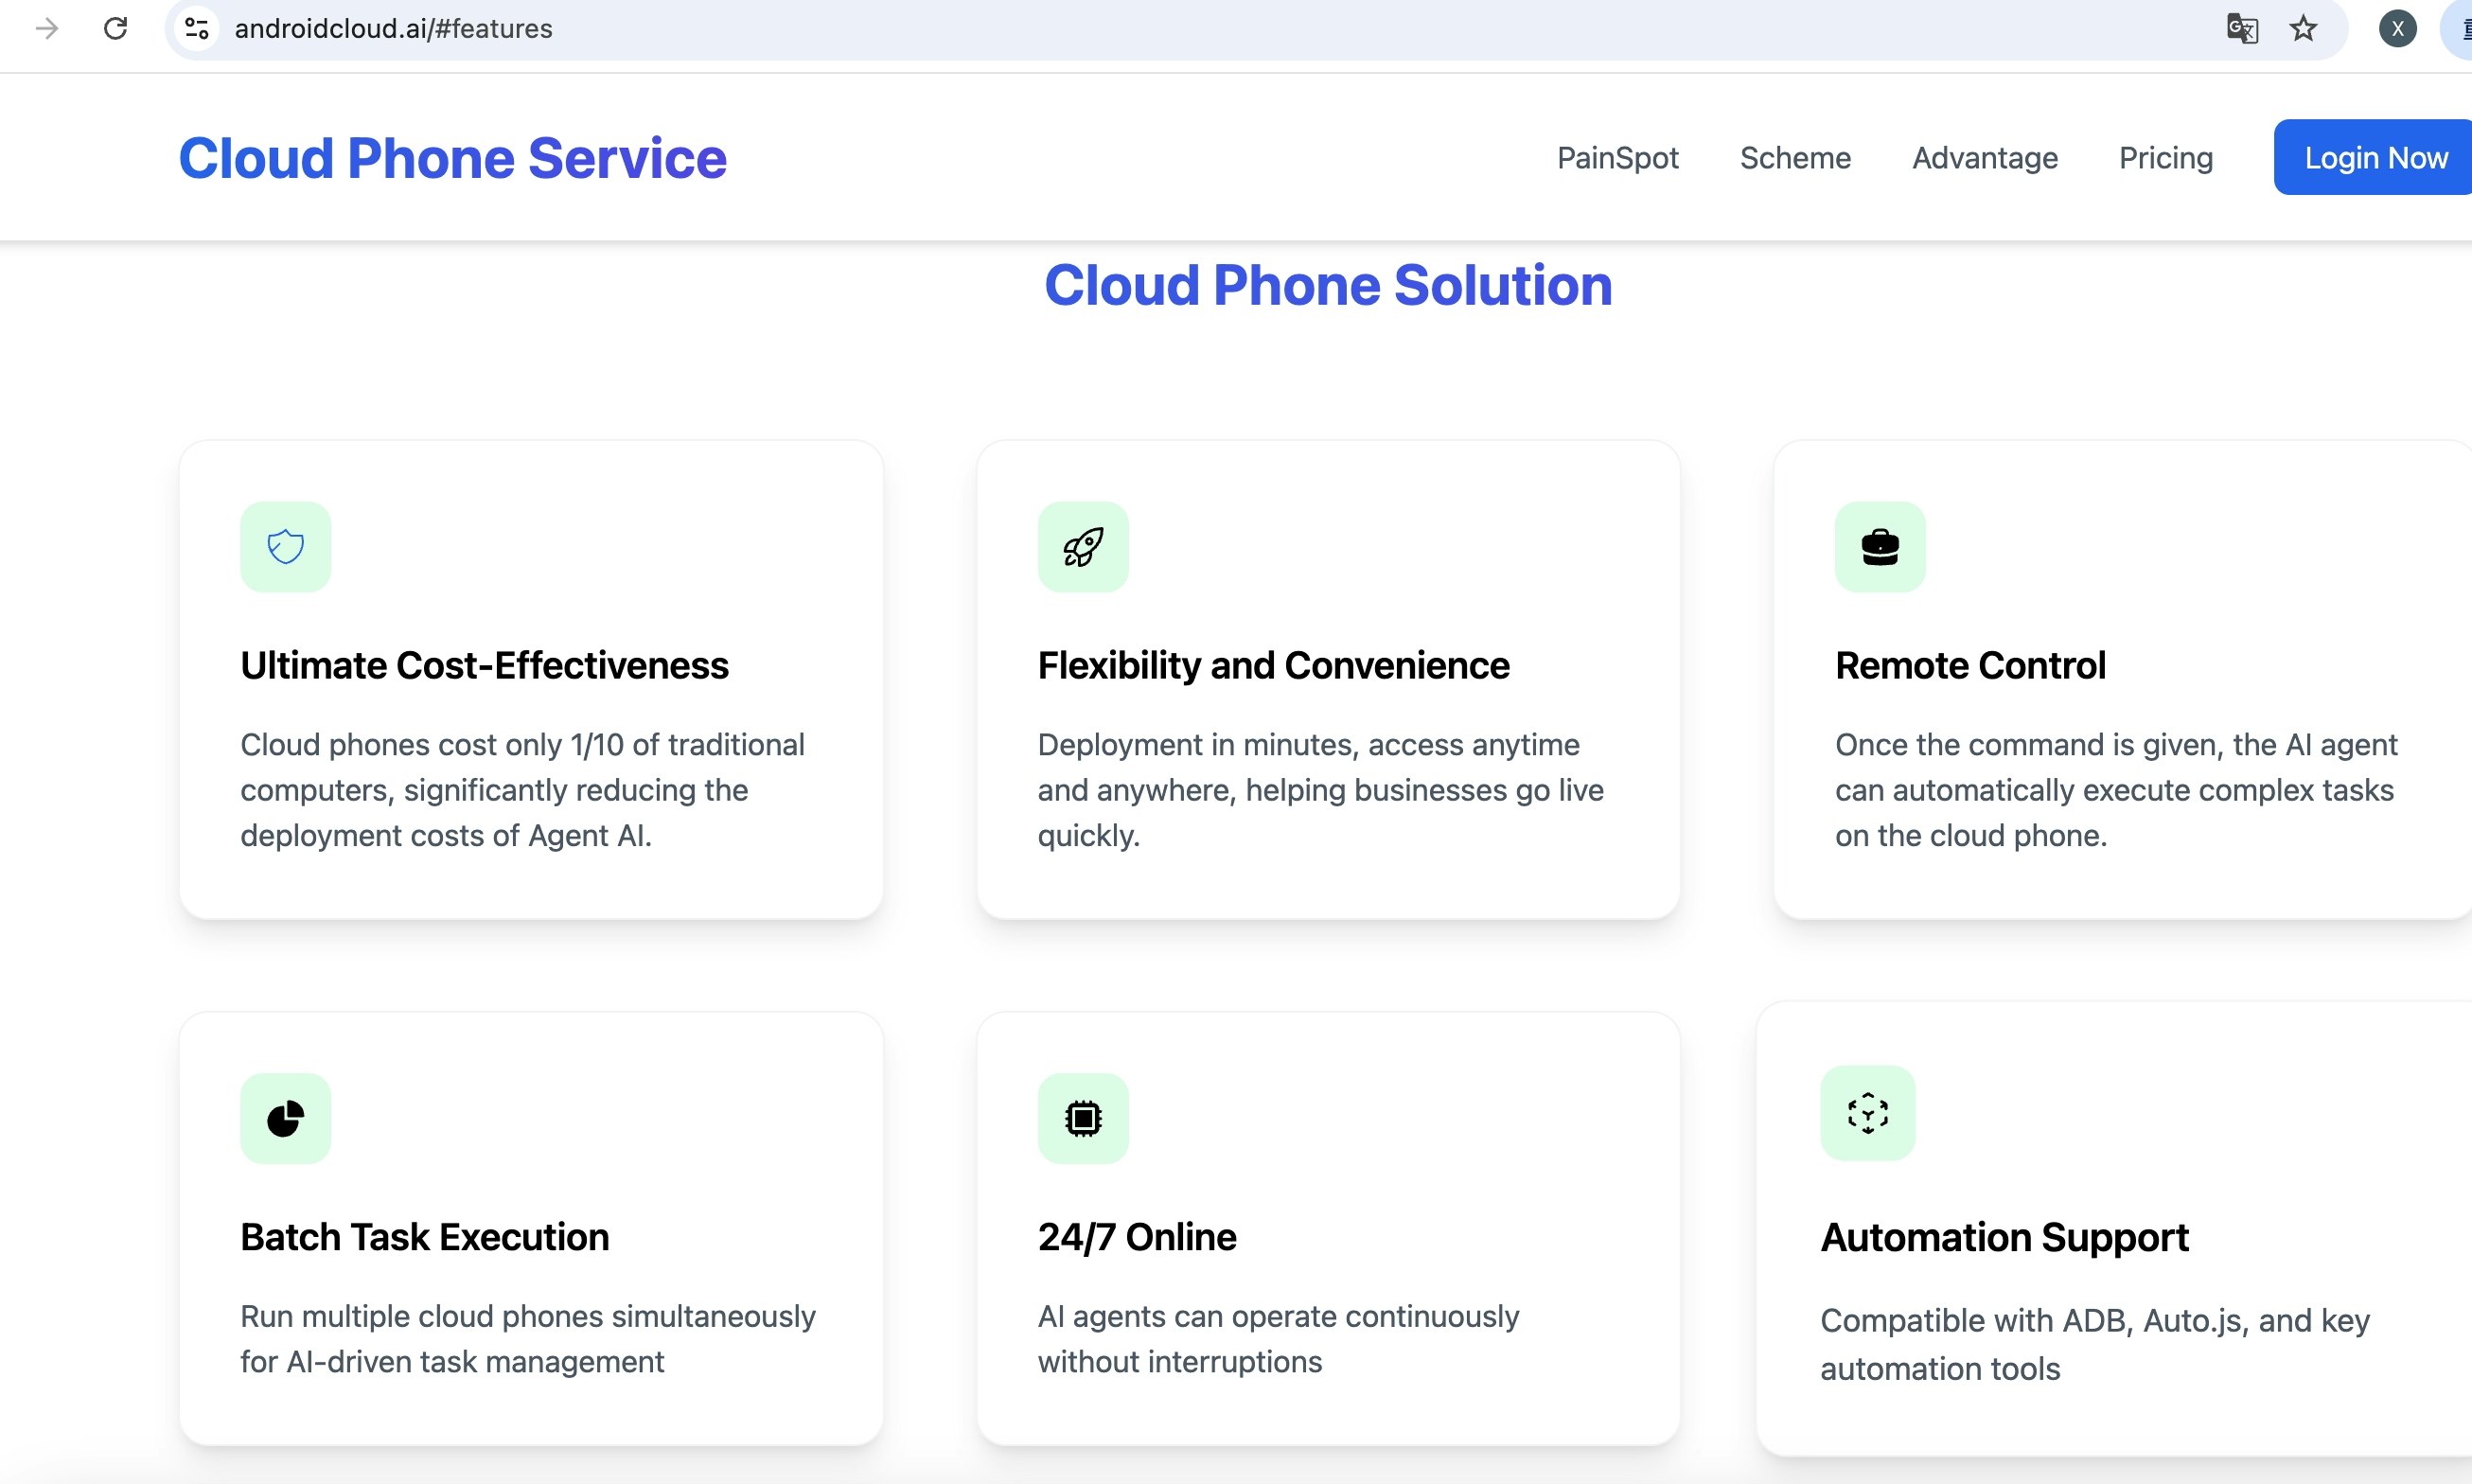The height and width of the screenshot is (1484, 2472).
Task: Open the Google Translate icon in address bar
Action: point(2242,29)
